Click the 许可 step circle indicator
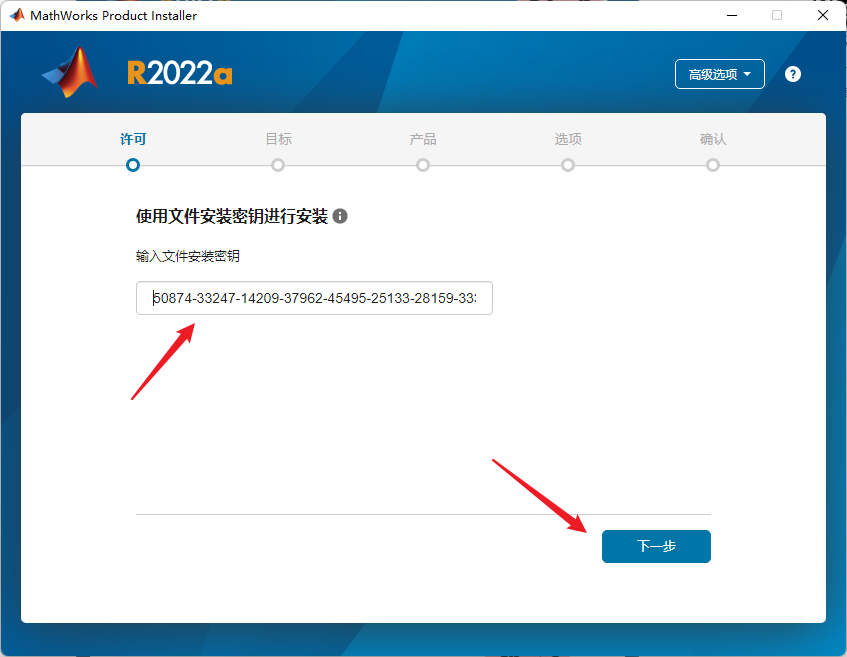This screenshot has height=657, width=847. tap(133, 165)
